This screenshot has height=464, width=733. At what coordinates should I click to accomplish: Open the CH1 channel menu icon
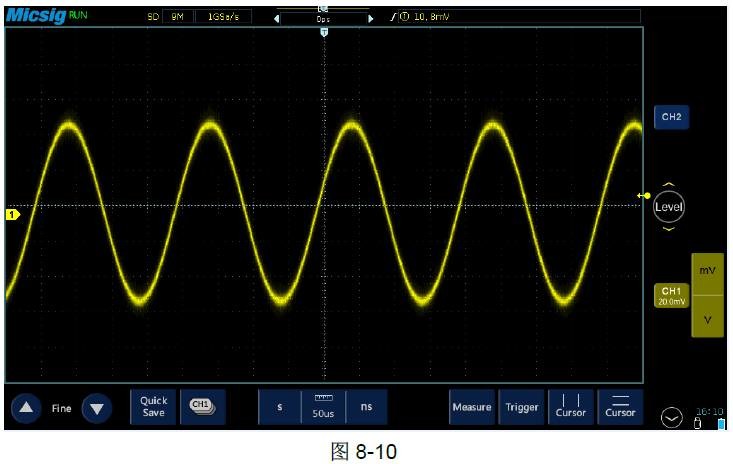202,406
